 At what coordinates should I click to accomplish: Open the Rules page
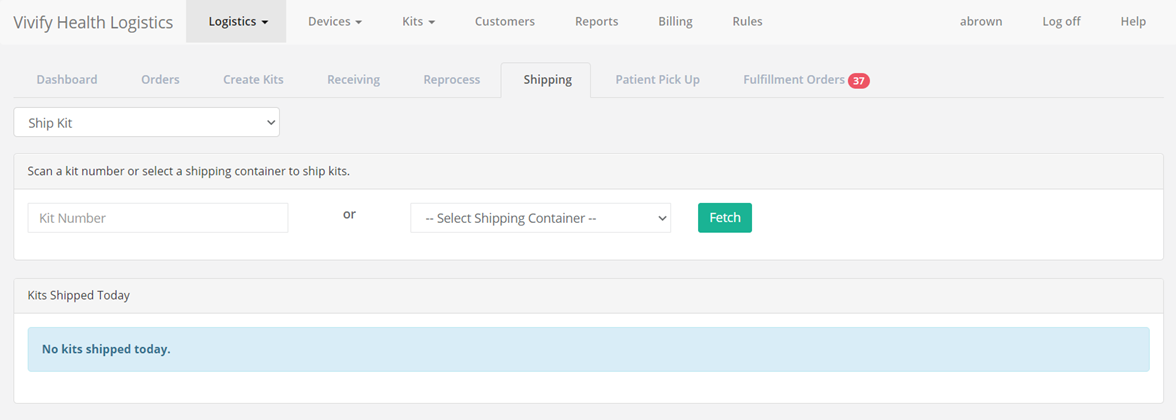(748, 22)
